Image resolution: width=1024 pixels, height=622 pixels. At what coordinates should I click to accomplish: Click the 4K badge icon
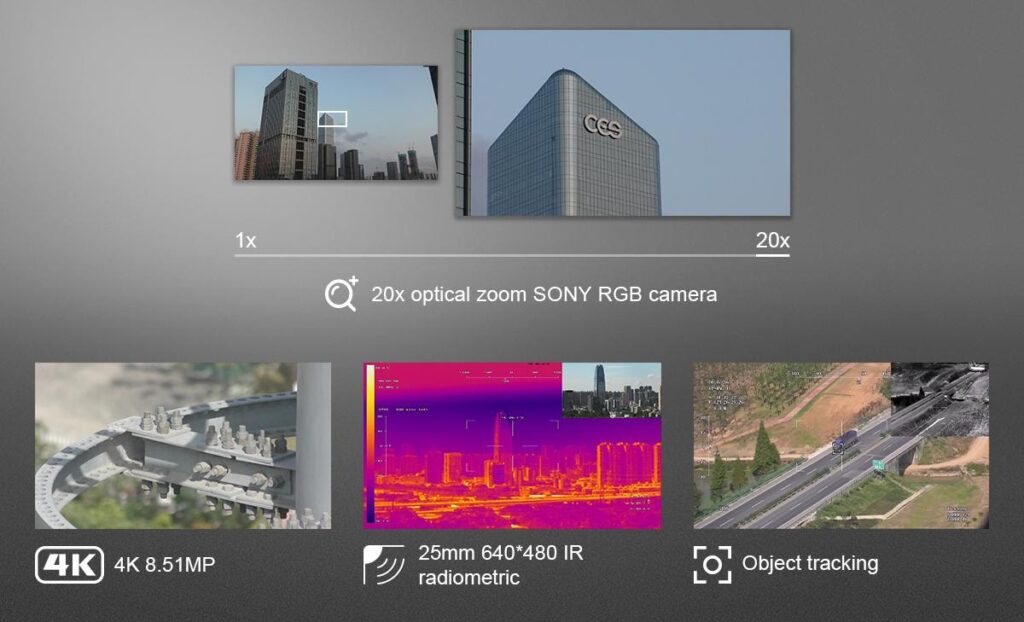69,565
